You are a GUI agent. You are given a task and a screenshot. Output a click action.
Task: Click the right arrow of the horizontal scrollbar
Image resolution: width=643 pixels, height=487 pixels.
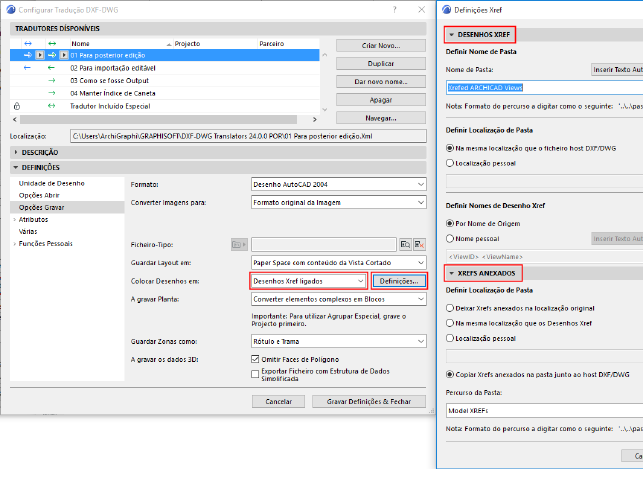point(315,119)
